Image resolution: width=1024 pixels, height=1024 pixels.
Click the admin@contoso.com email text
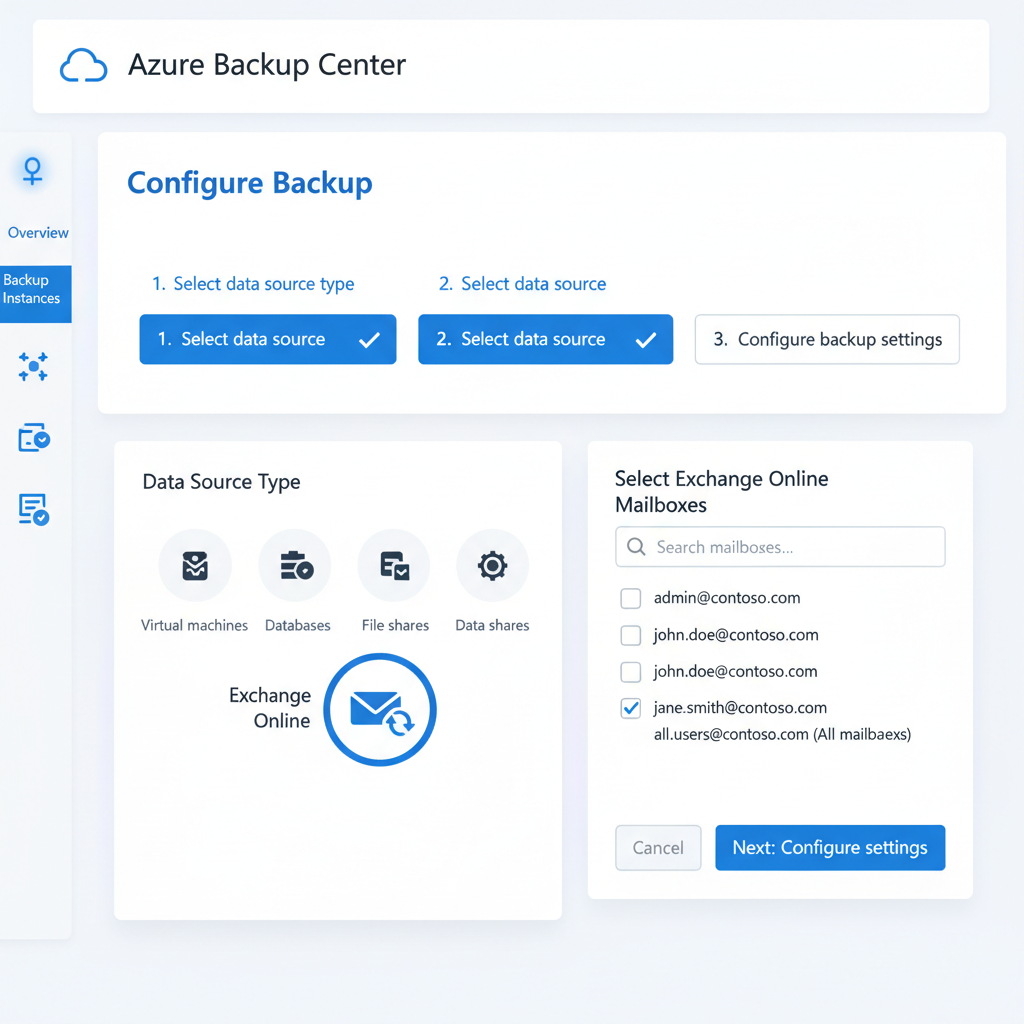pyautogui.click(x=727, y=598)
